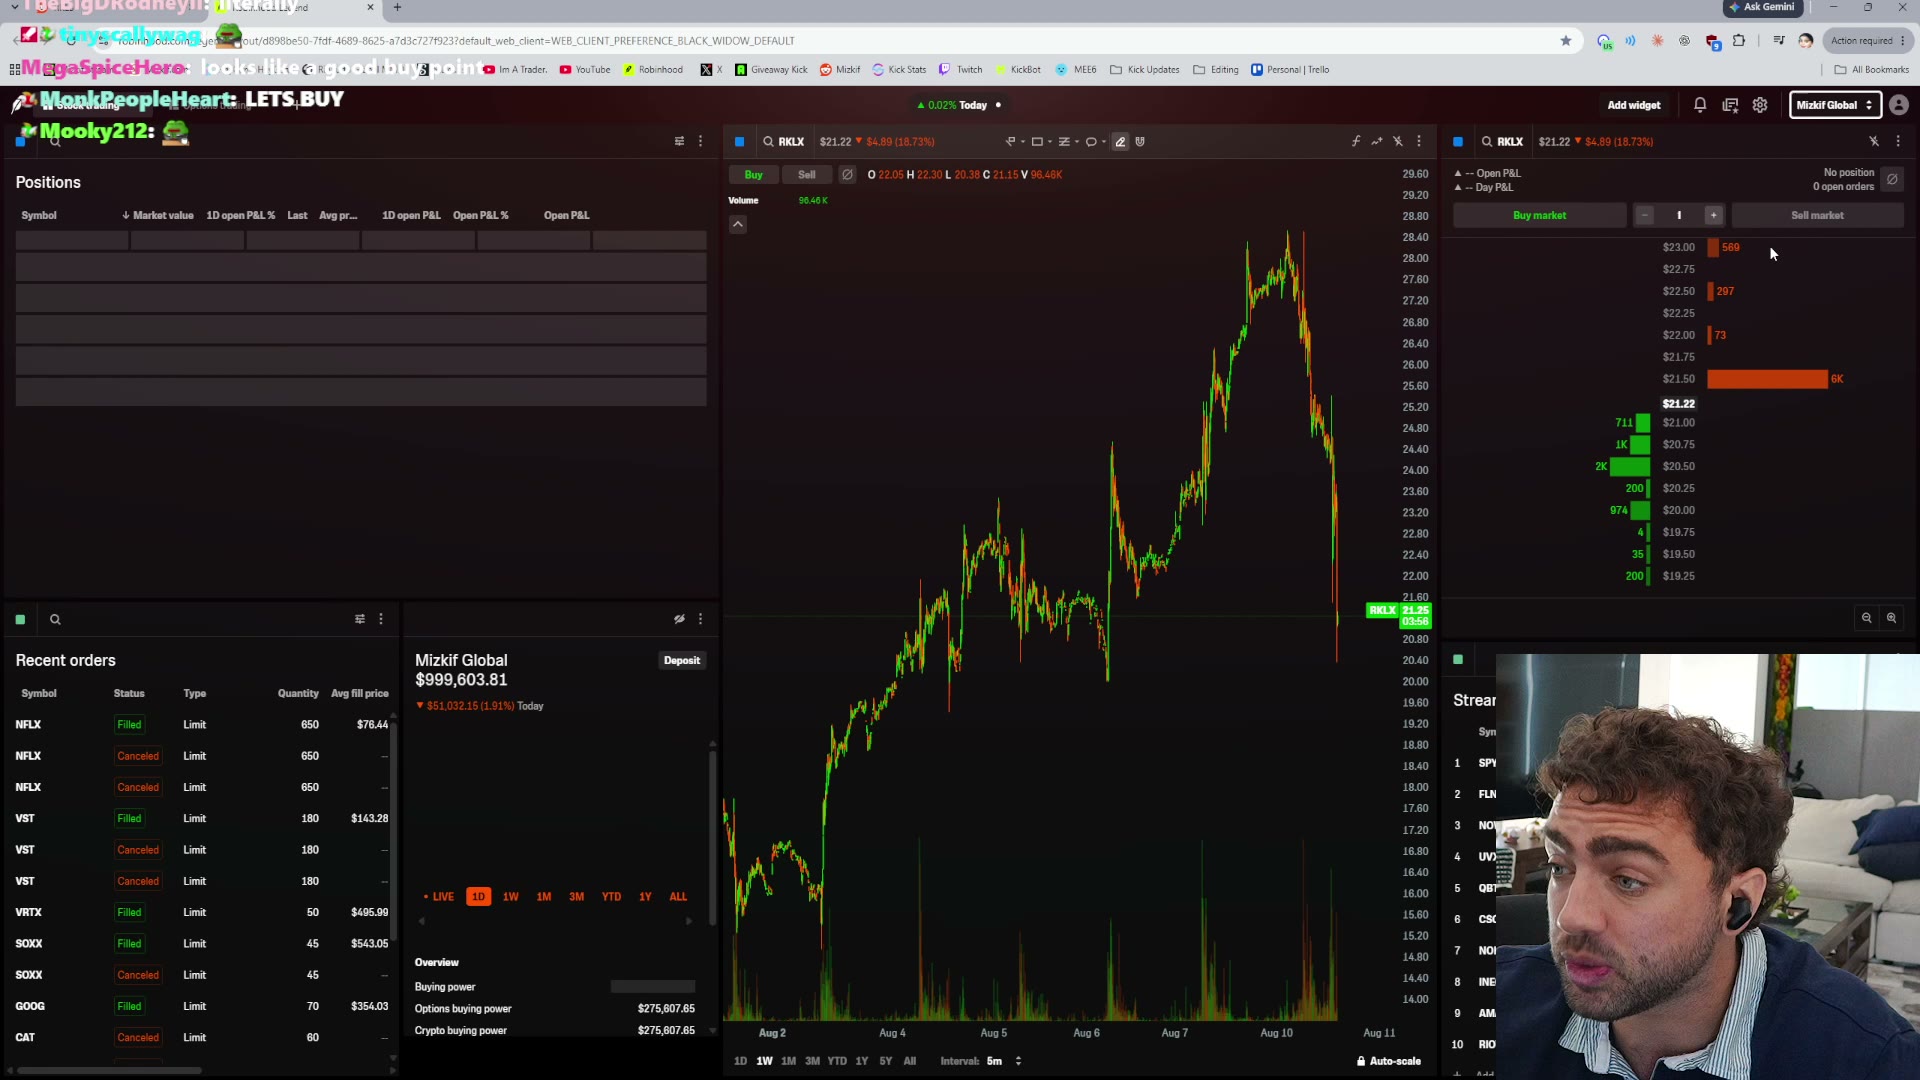Open Ask Gemini in browser
The height and width of the screenshot is (1080, 1920).
point(1762,7)
